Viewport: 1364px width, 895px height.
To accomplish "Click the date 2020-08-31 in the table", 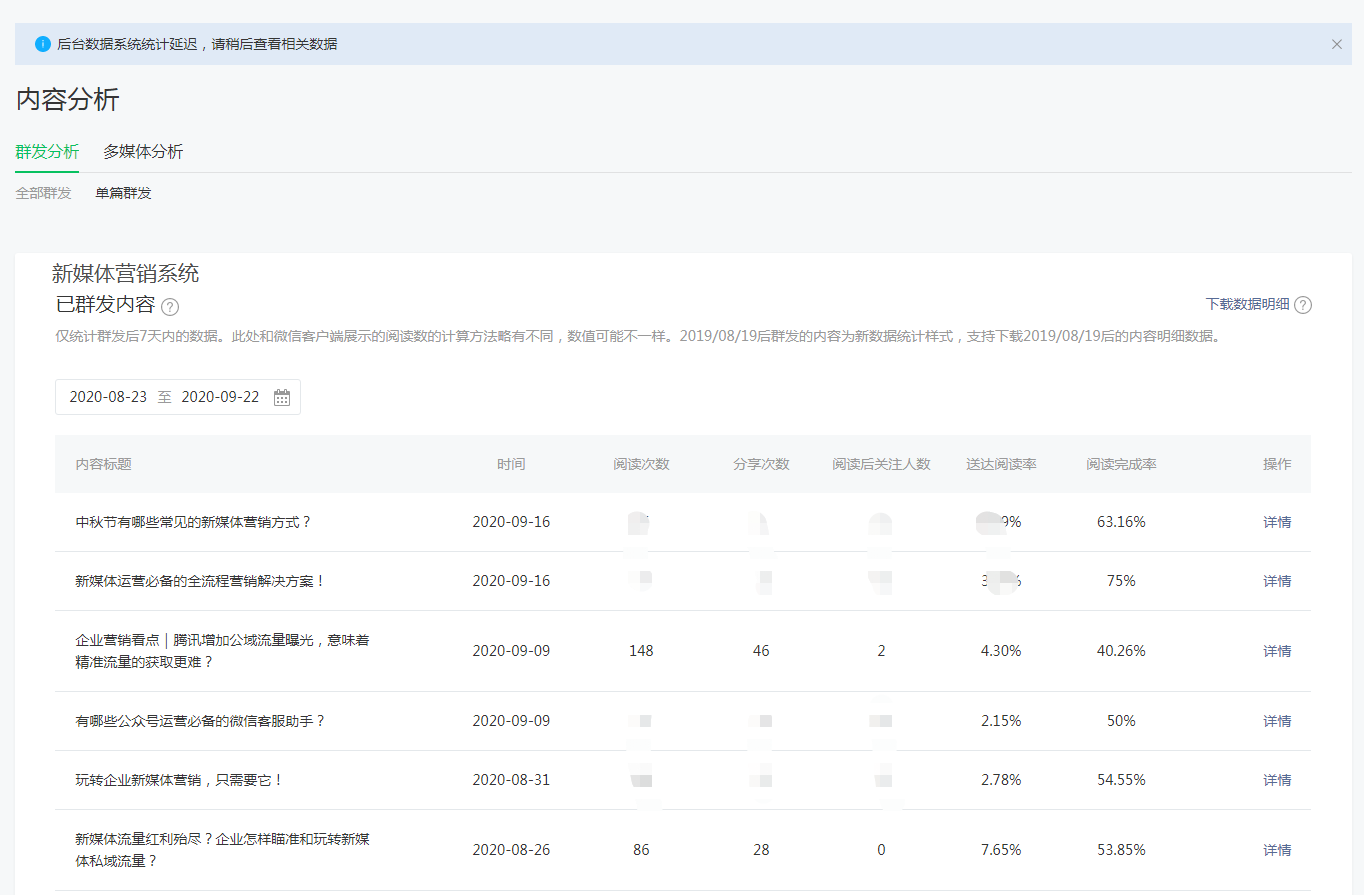I will pos(511,780).
